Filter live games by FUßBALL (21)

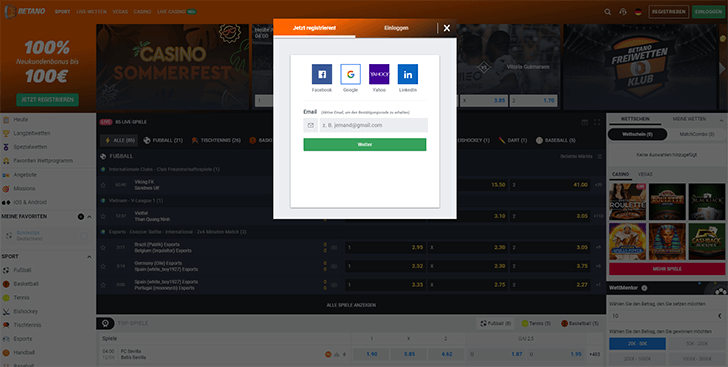click(163, 140)
